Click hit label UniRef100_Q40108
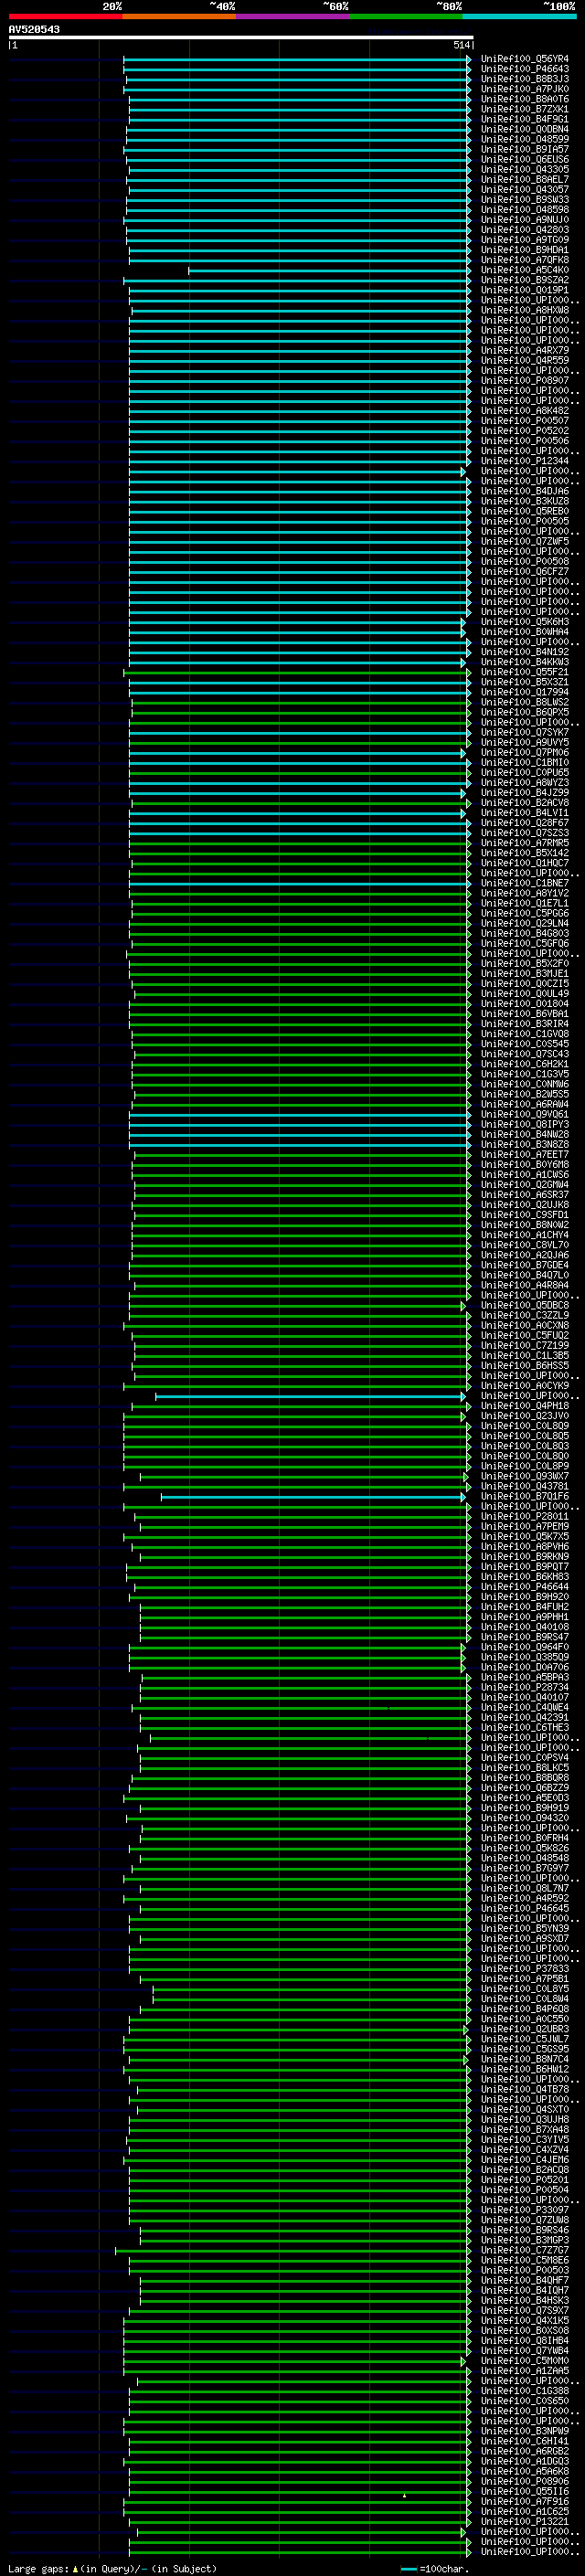This screenshot has height=2576, width=585. point(525,1627)
